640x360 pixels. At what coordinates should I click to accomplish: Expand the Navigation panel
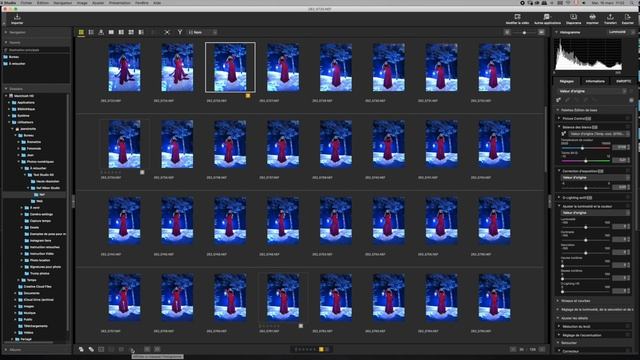click(x=6, y=32)
